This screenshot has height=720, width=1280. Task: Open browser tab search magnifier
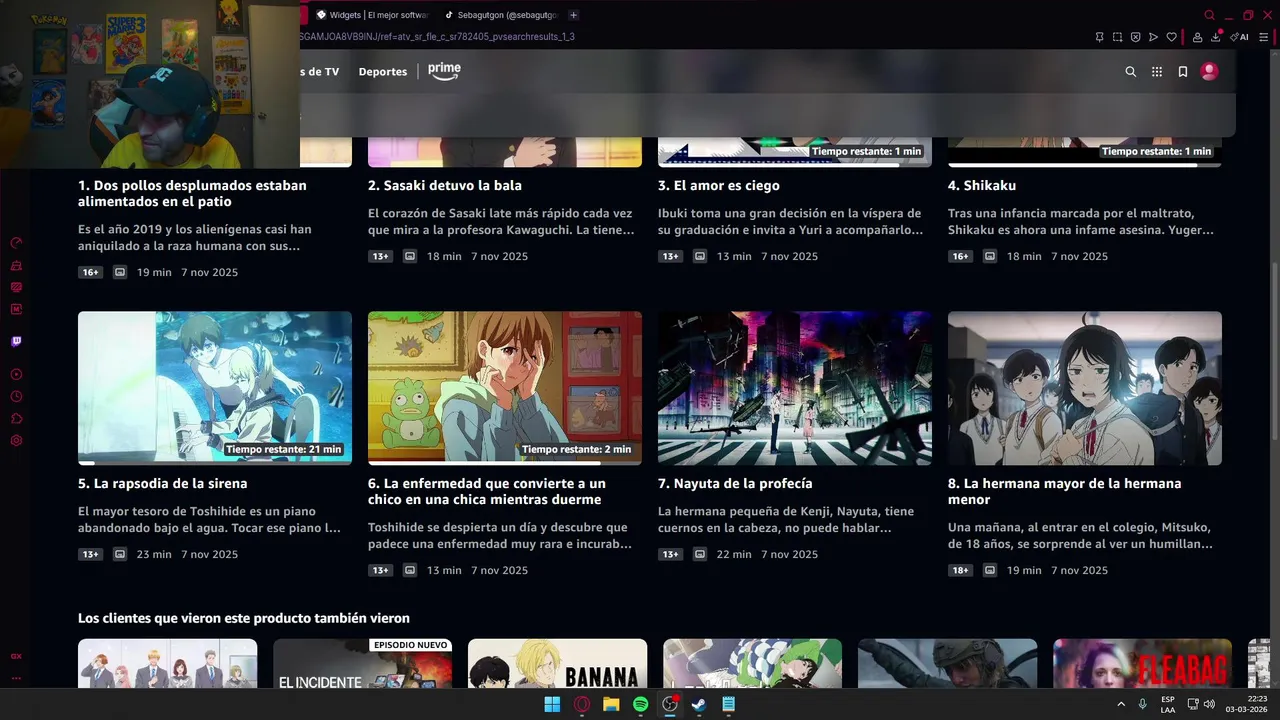[1209, 15]
